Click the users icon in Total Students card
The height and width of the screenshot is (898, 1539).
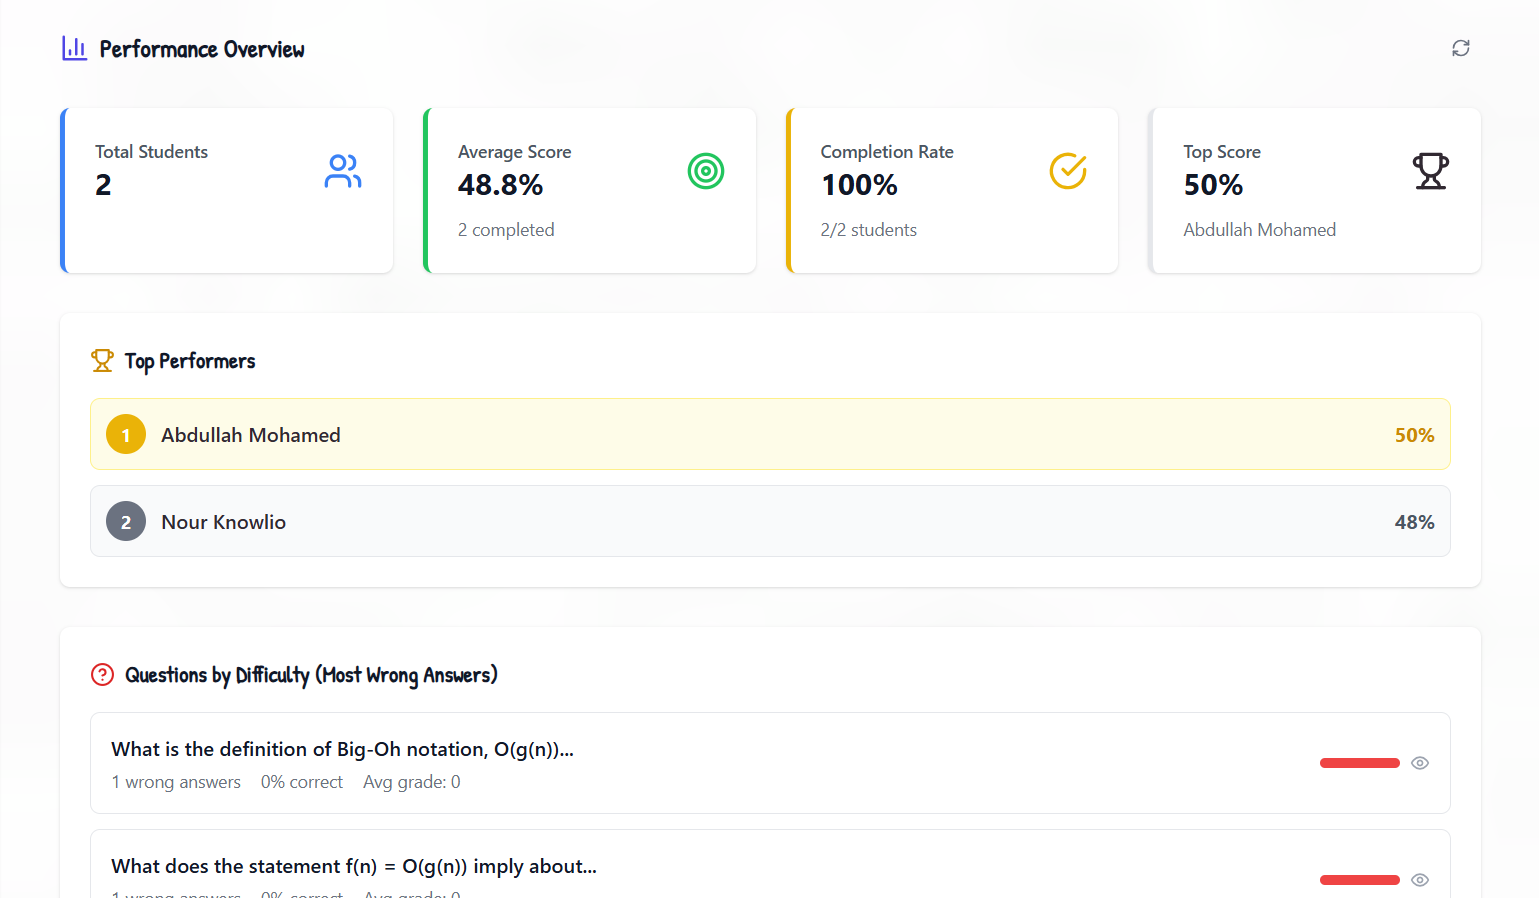click(343, 171)
